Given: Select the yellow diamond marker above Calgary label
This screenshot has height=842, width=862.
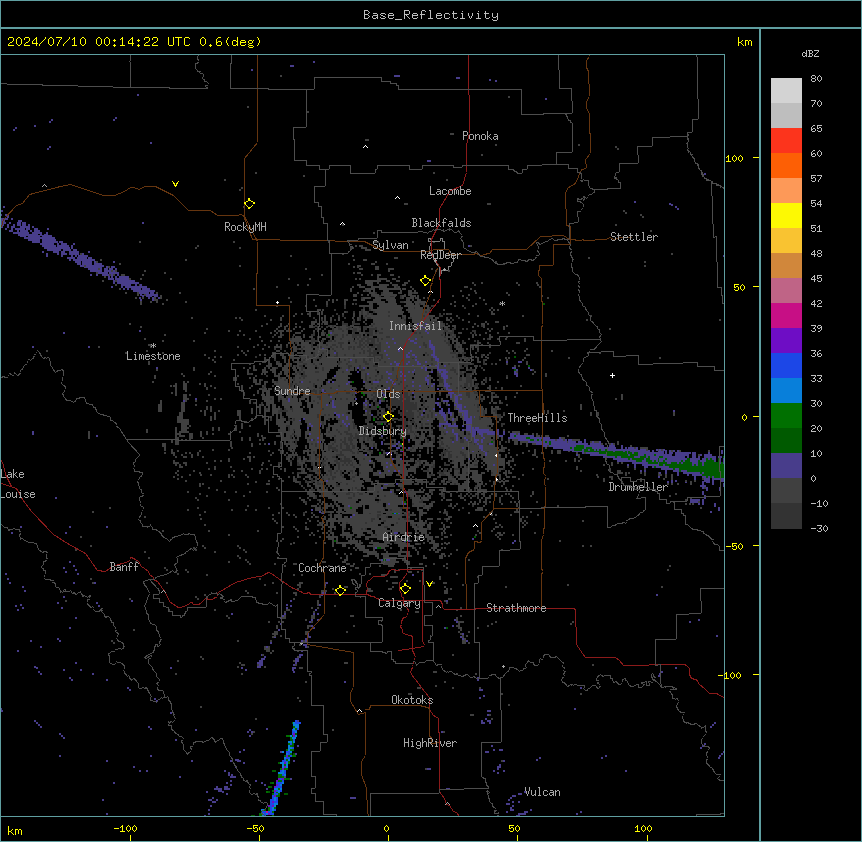Looking at the screenshot, I should [405, 589].
